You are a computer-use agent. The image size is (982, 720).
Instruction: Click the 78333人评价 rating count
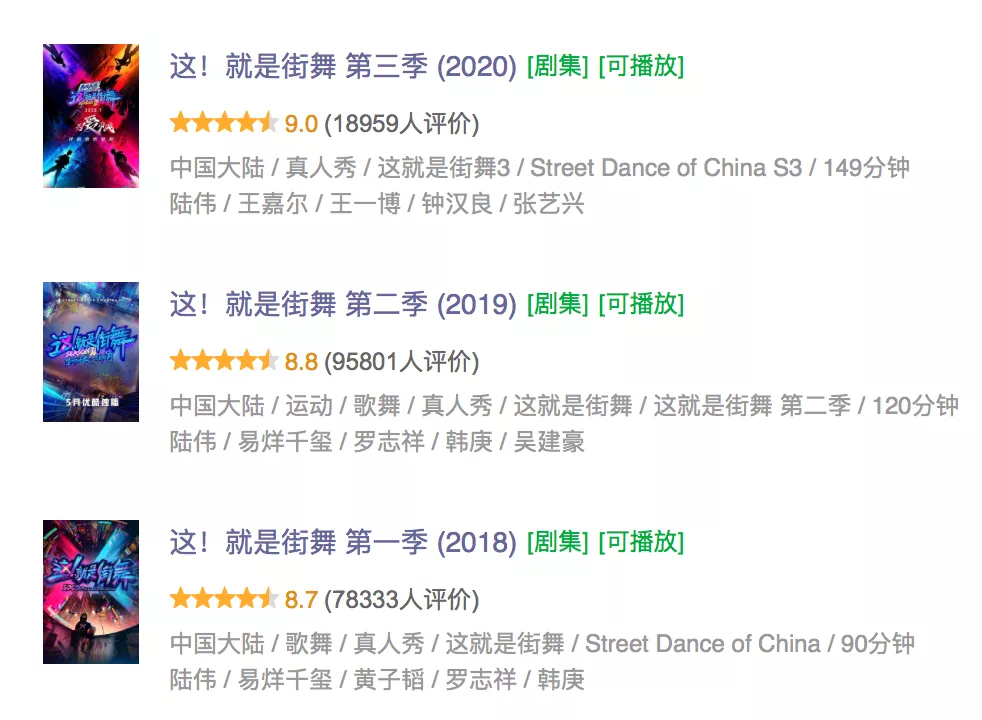click(x=401, y=599)
